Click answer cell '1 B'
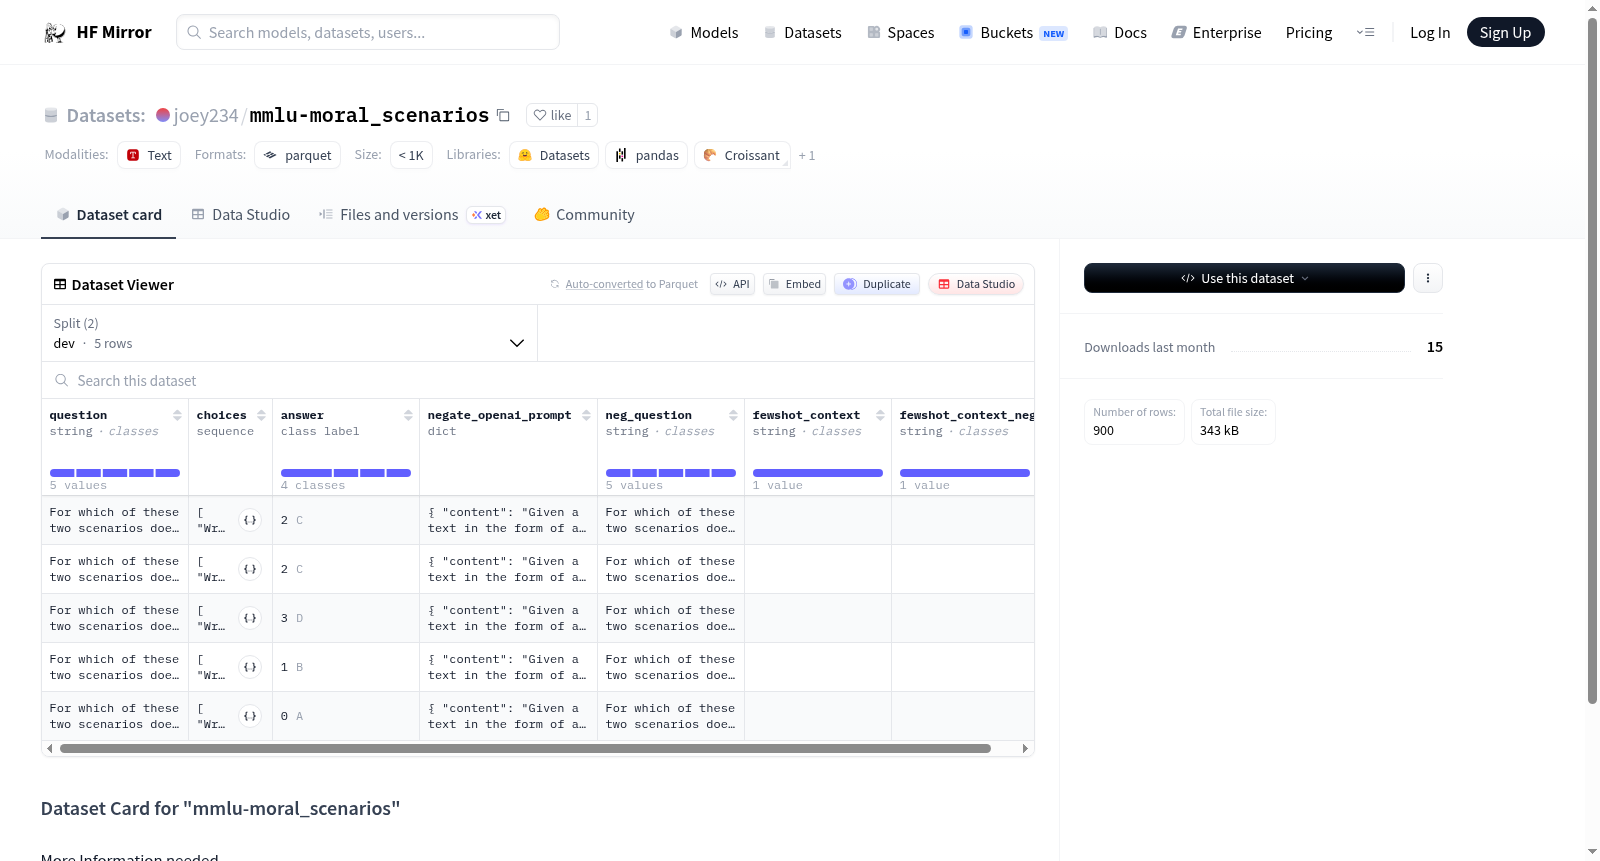This screenshot has height=861, width=1600. 346,667
